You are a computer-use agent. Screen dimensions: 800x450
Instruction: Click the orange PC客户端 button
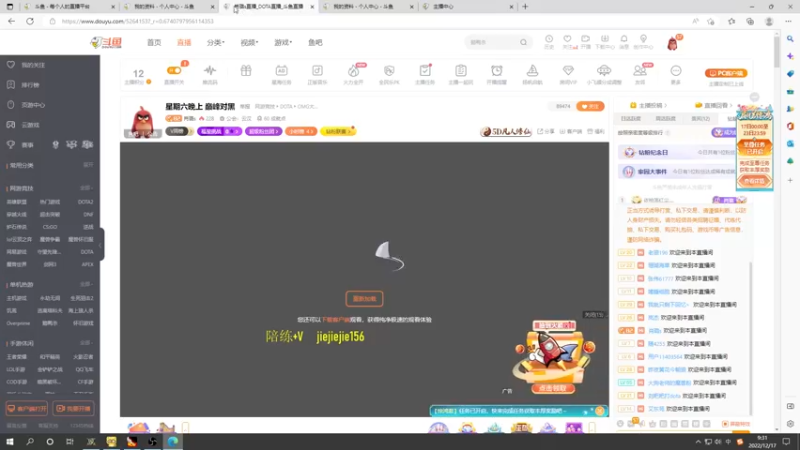tap(726, 73)
